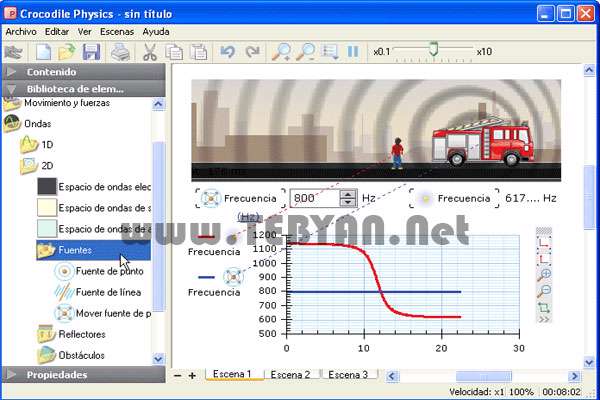
Task: Zoom in on the graph
Action: (x=544, y=275)
